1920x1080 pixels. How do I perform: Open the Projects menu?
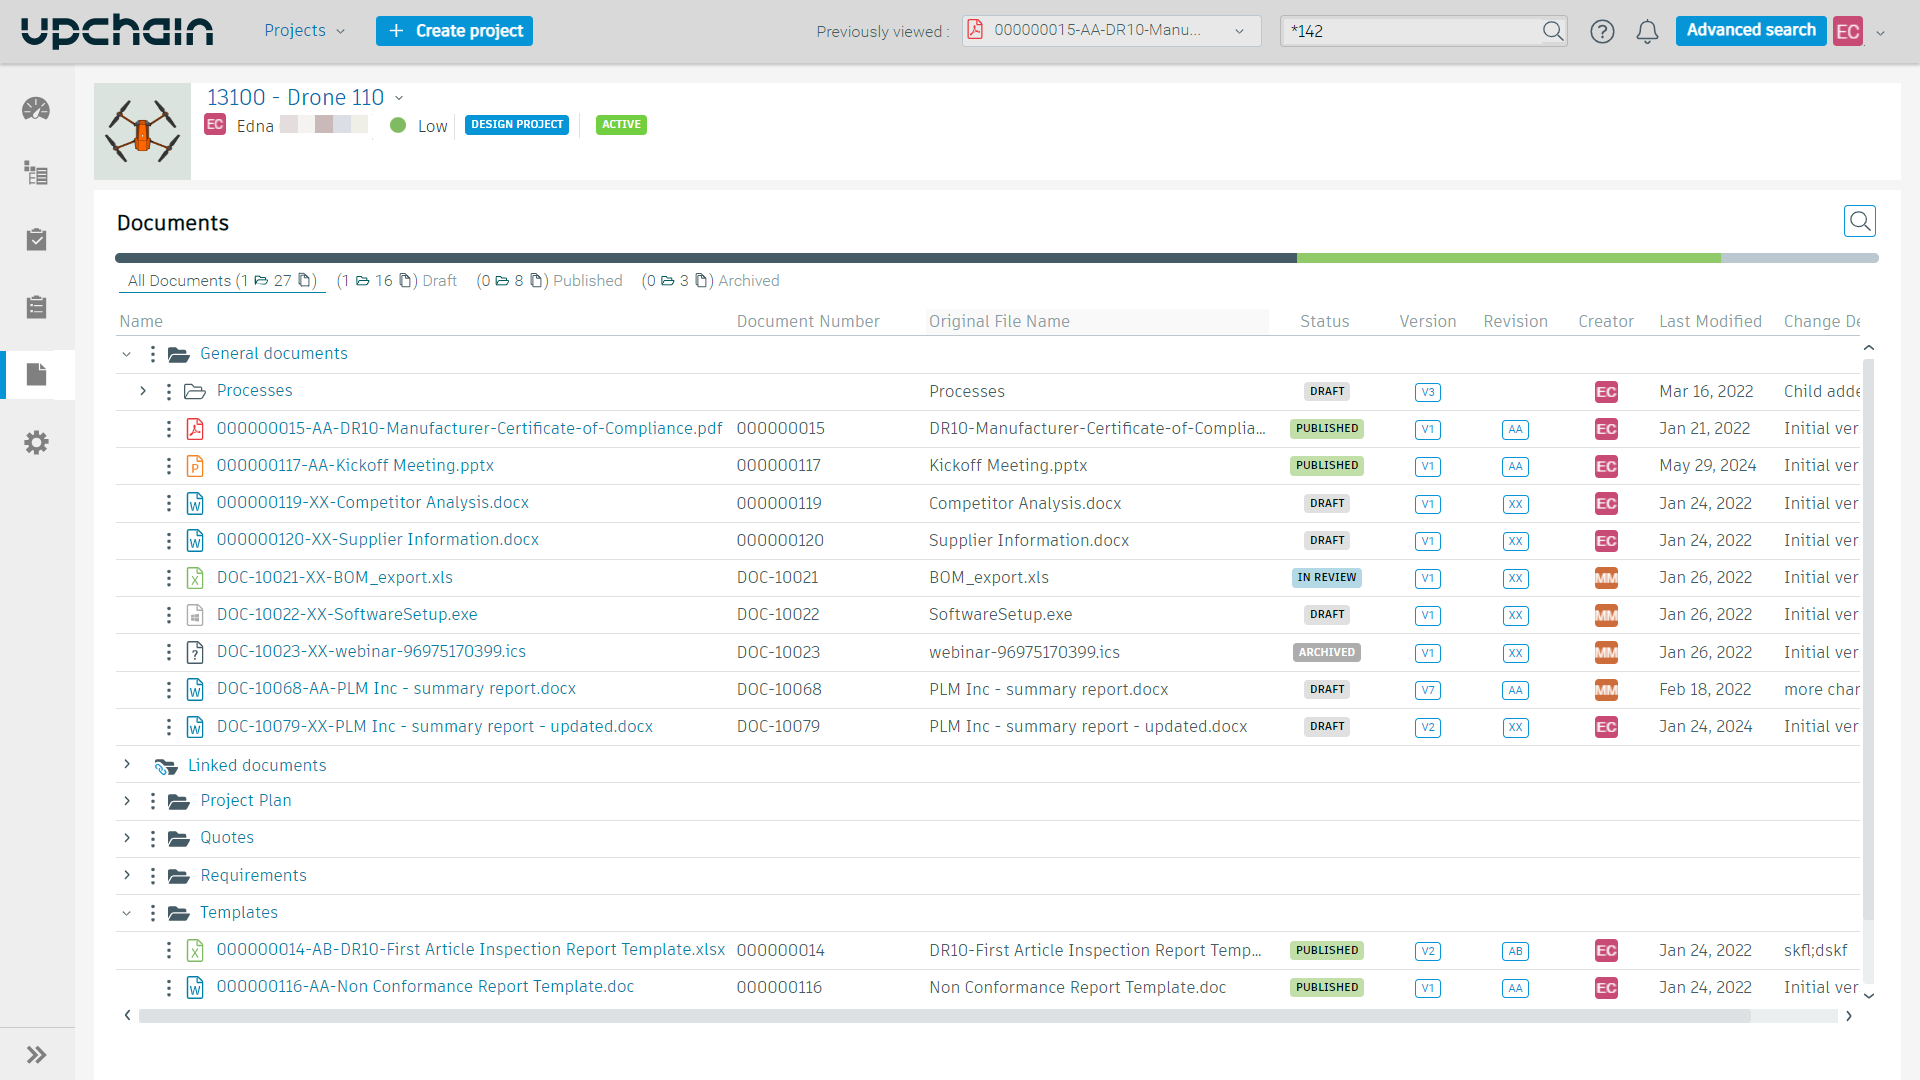304,31
